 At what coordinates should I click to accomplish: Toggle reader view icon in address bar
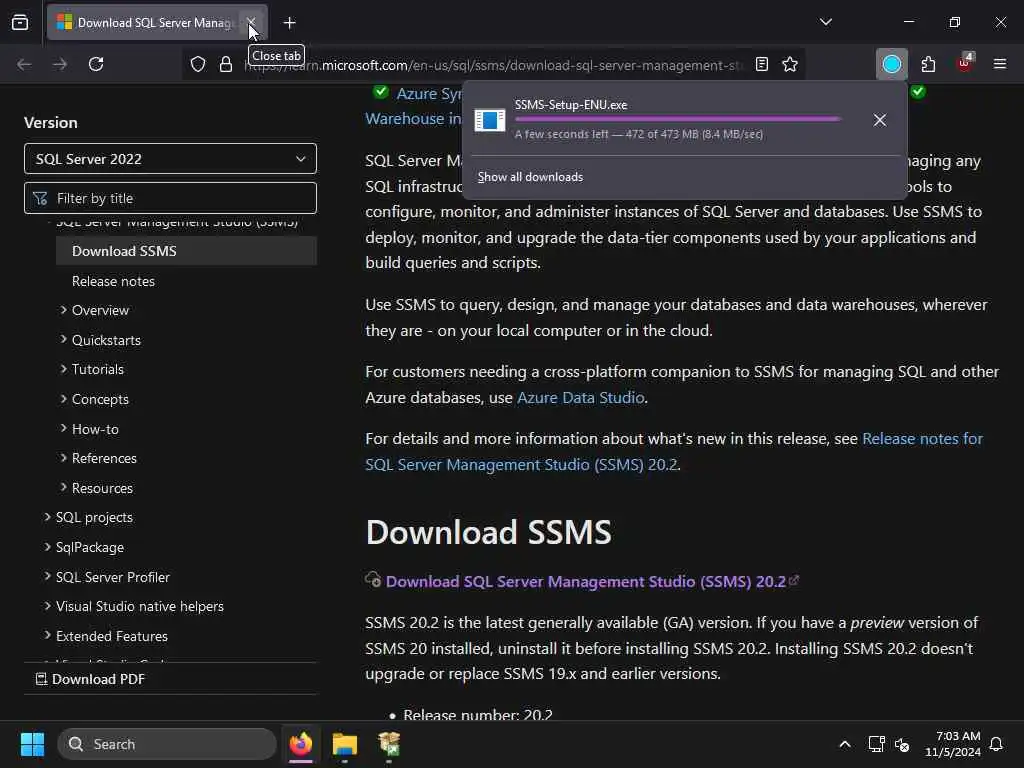click(x=761, y=64)
